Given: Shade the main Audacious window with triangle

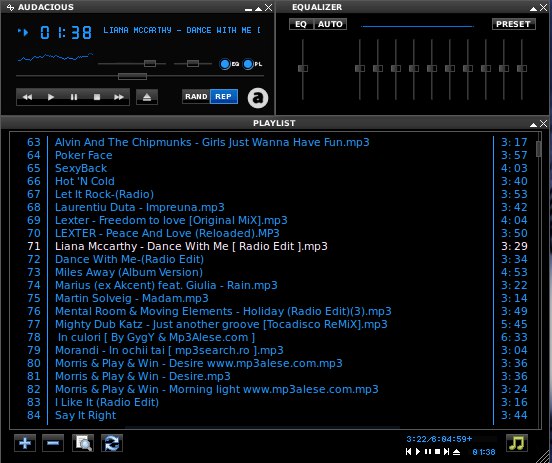Looking at the screenshot, I should click(x=258, y=8).
